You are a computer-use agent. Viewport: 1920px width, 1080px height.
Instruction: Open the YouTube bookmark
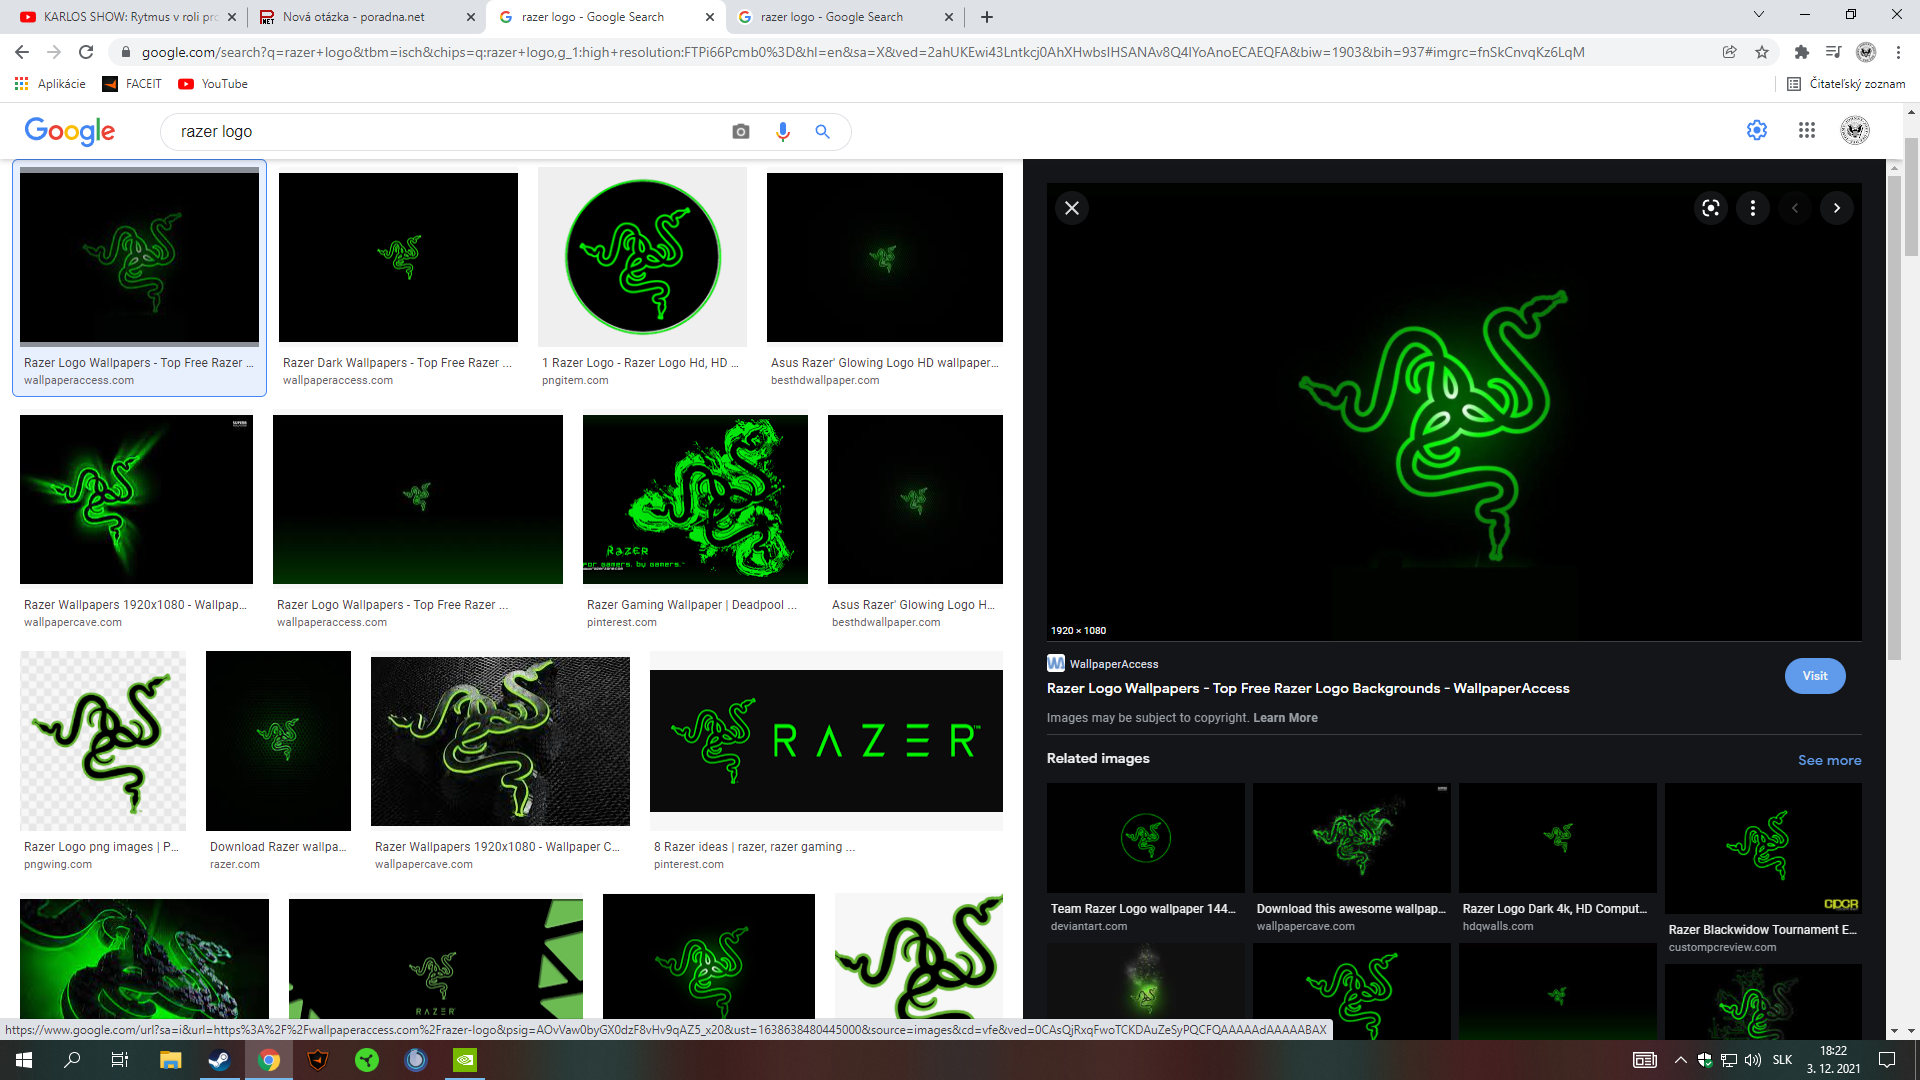coord(213,84)
